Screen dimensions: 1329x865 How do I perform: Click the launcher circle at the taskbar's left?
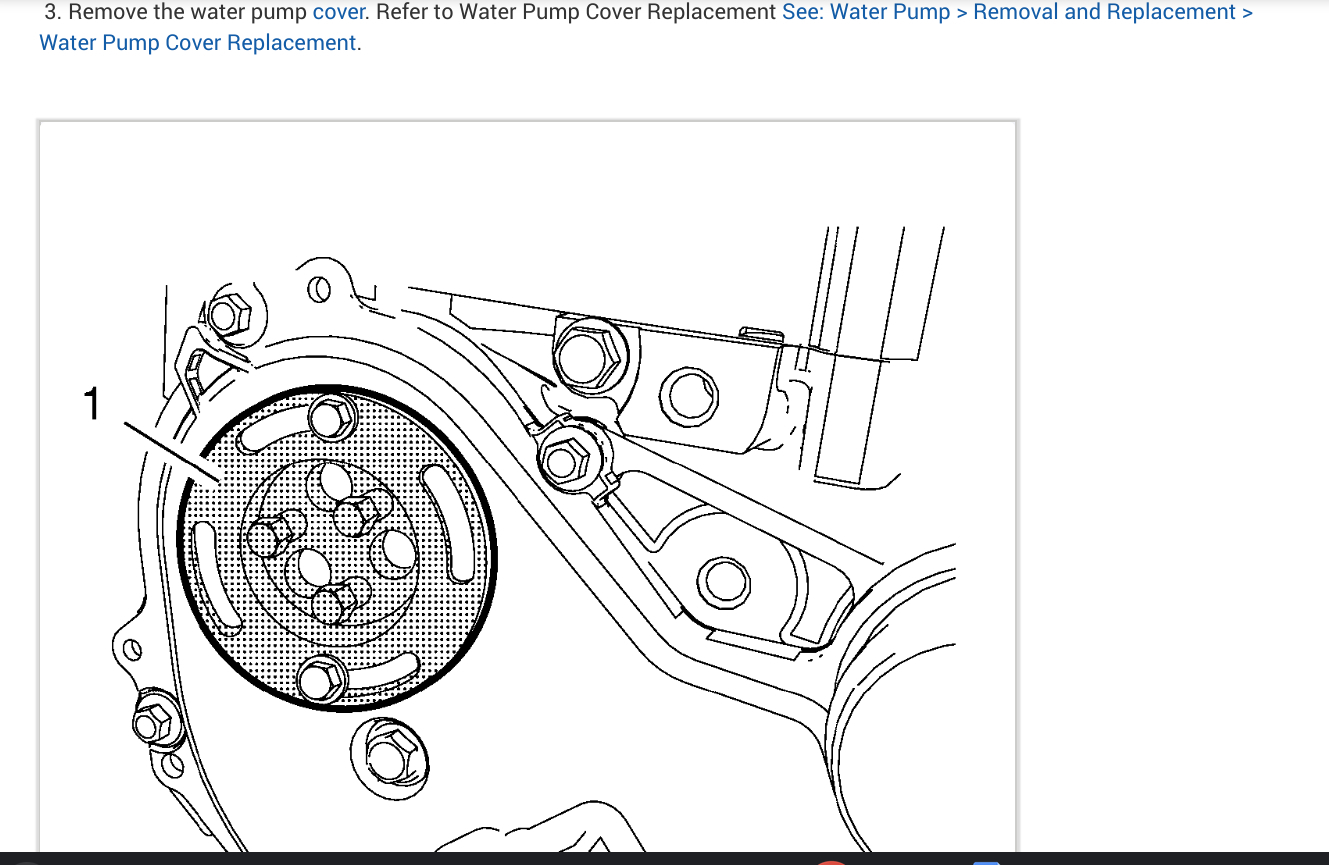pyautogui.click(x=26, y=861)
